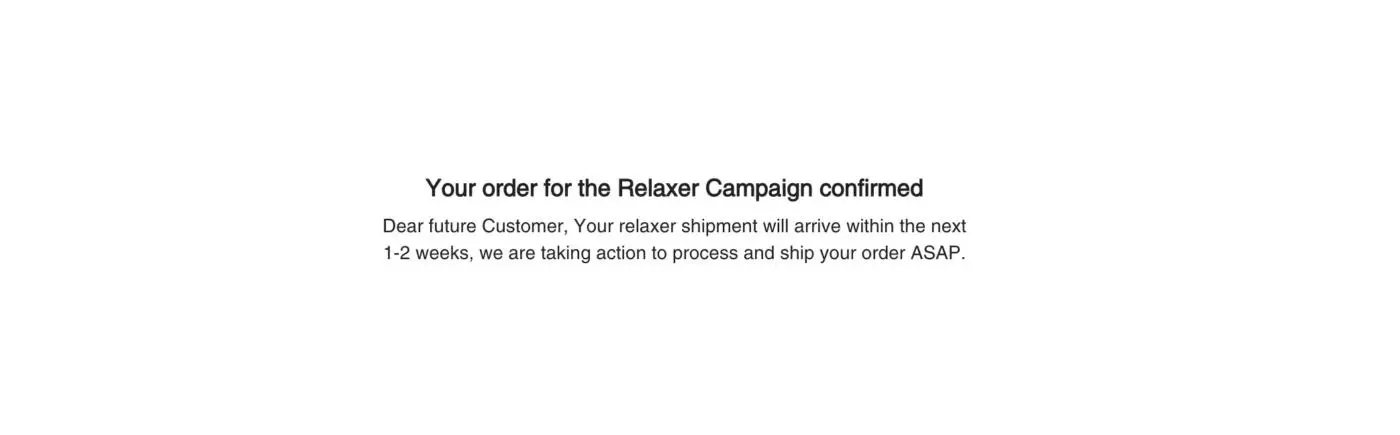Click the word "Relaxer" in the heading
This screenshot has height=435, width=1400.
click(658, 188)
